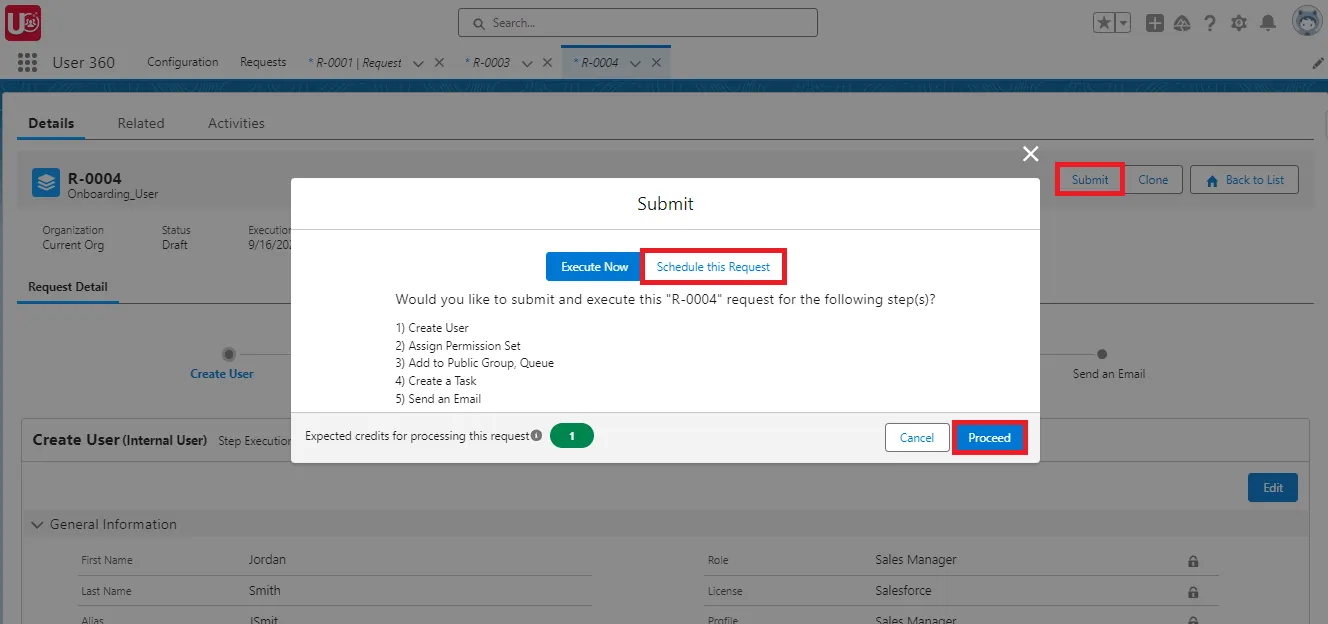Click the lock icon beside the Role field
This screenshot has width=1328, height=624.
click(x=1194, y=560)
